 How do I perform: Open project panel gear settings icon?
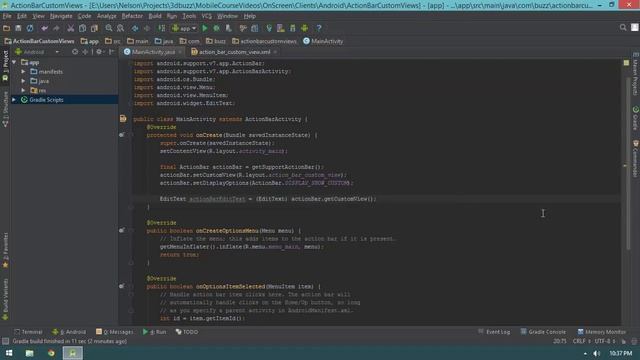pos(99,52)
